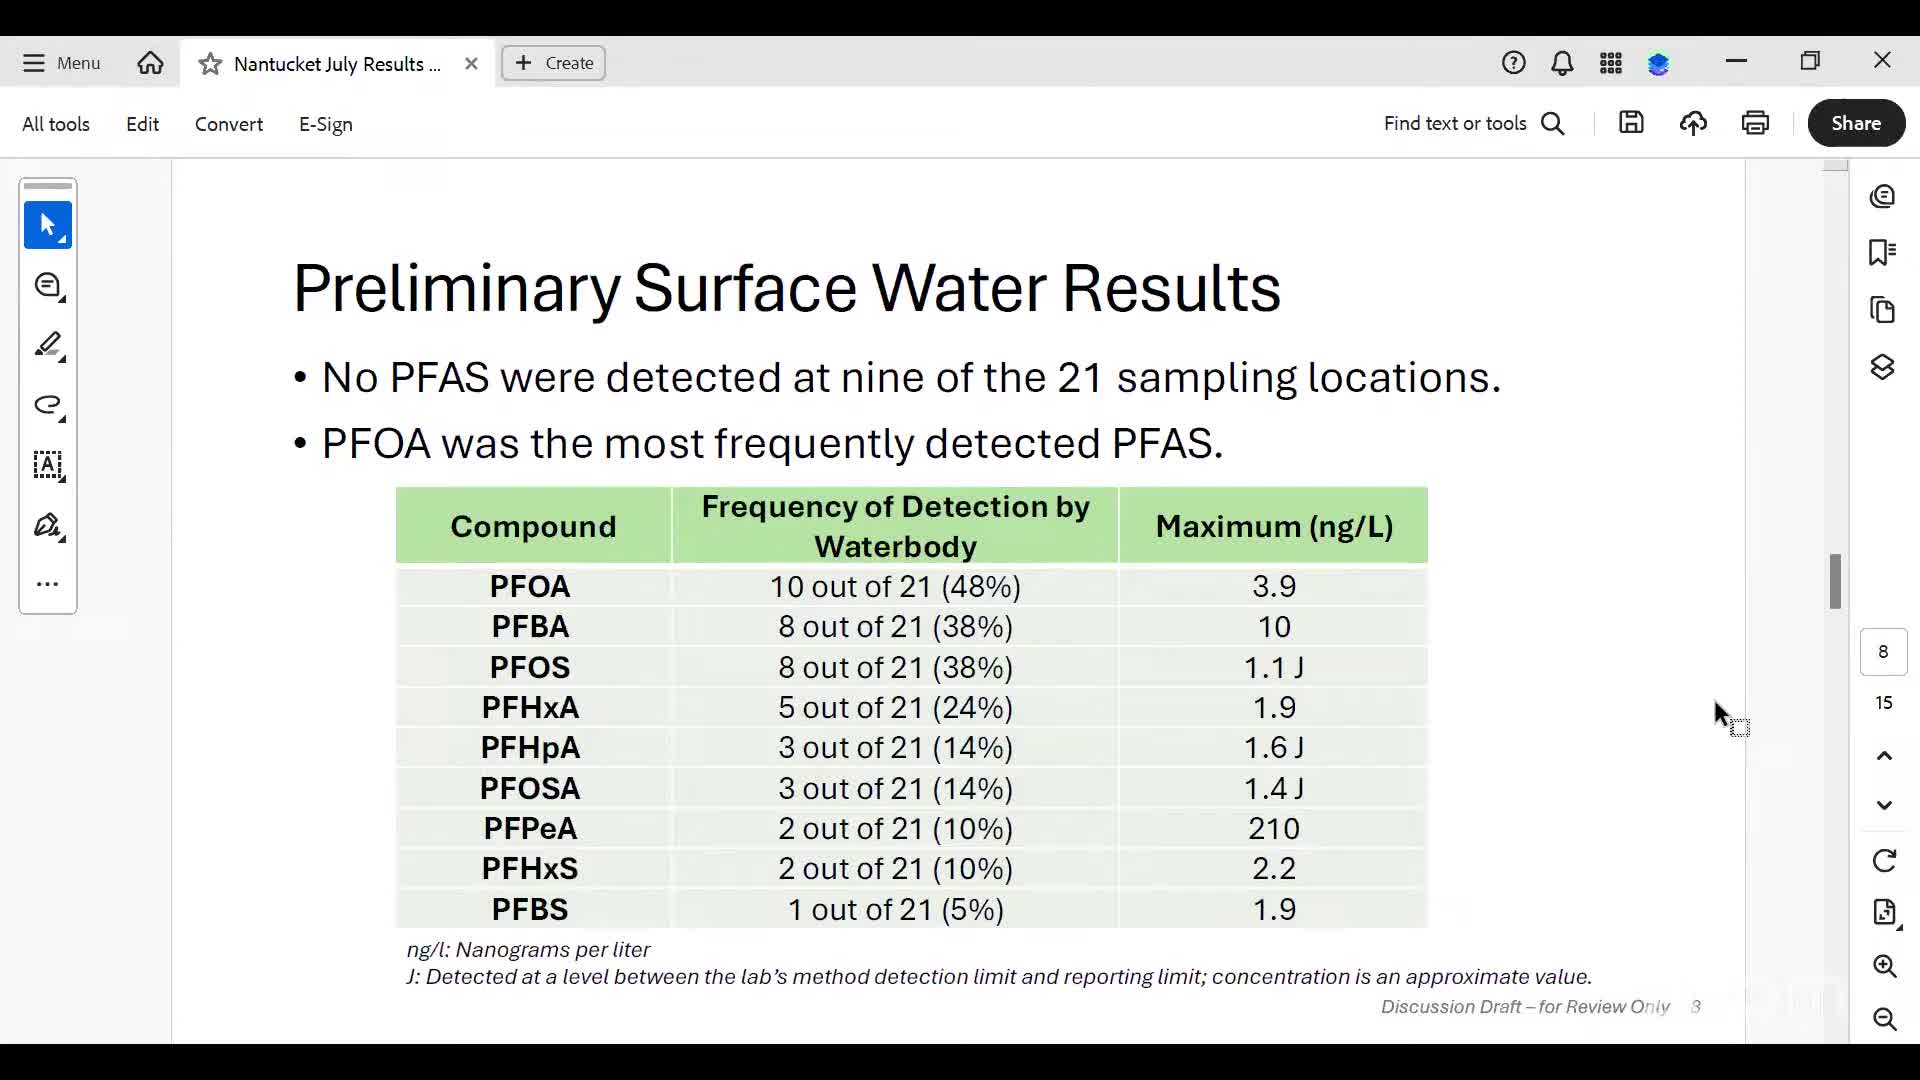The height and width of the screenshot is (1080, 1920).
Task: Click the Share button
Action: point(1857,123)
